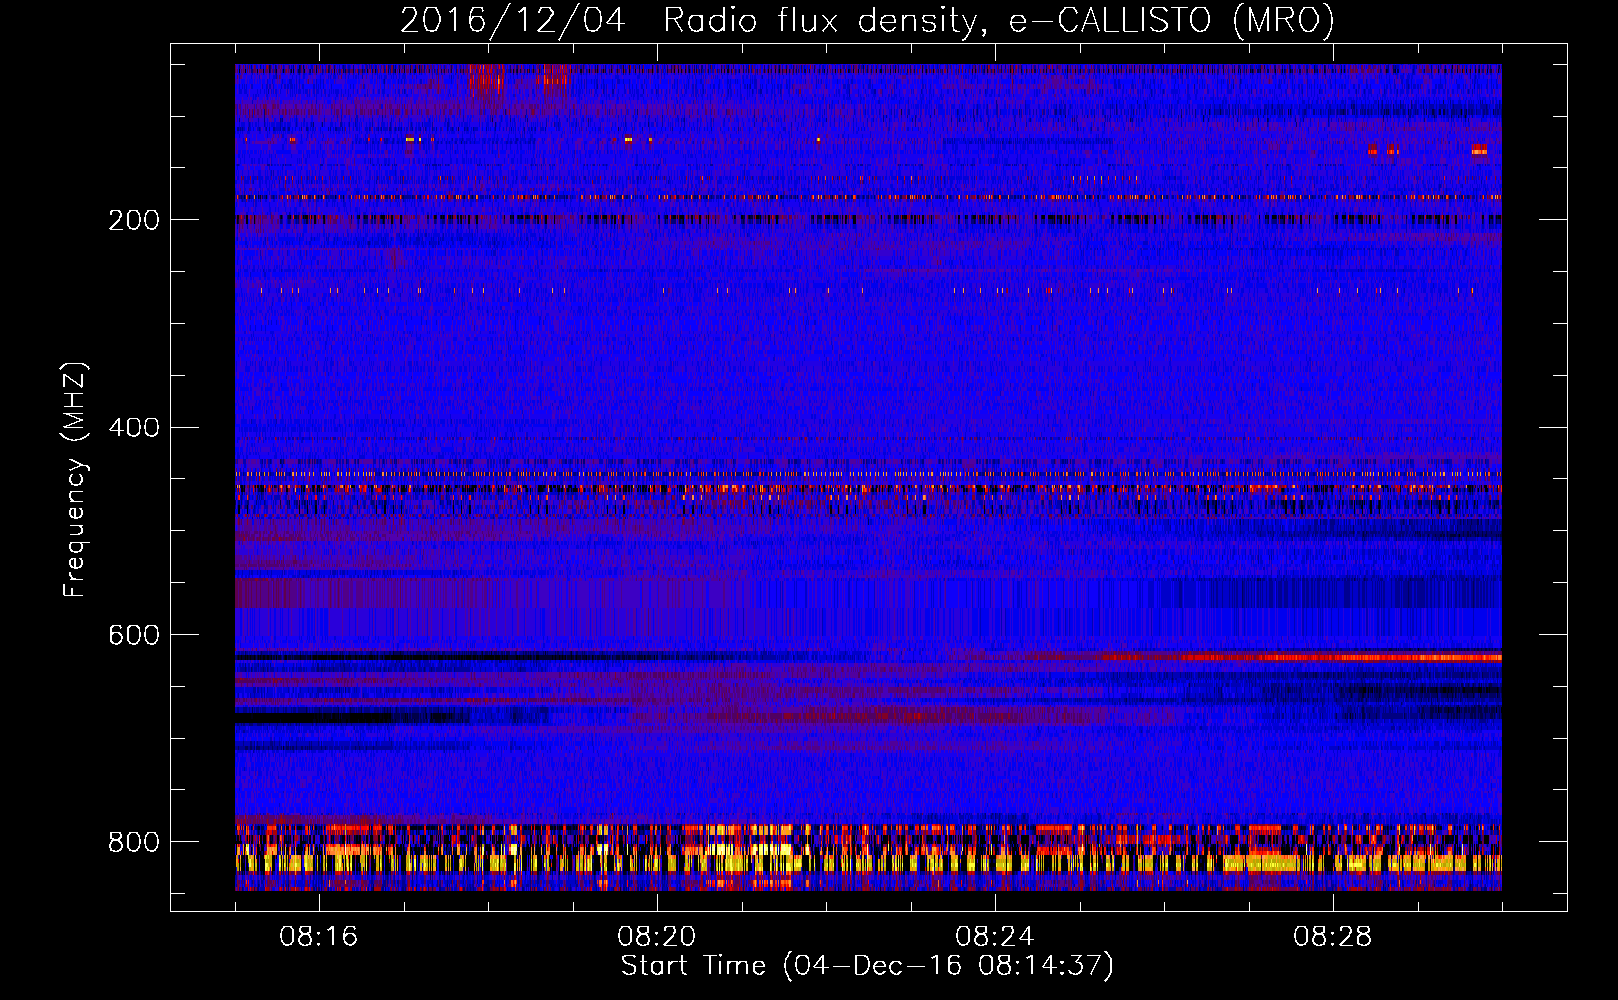The width and height of the screenshot is (1618, 1000).
Task: Click the 08:16 time tick label
Action: pyautogui.click(x=318, y=937)
